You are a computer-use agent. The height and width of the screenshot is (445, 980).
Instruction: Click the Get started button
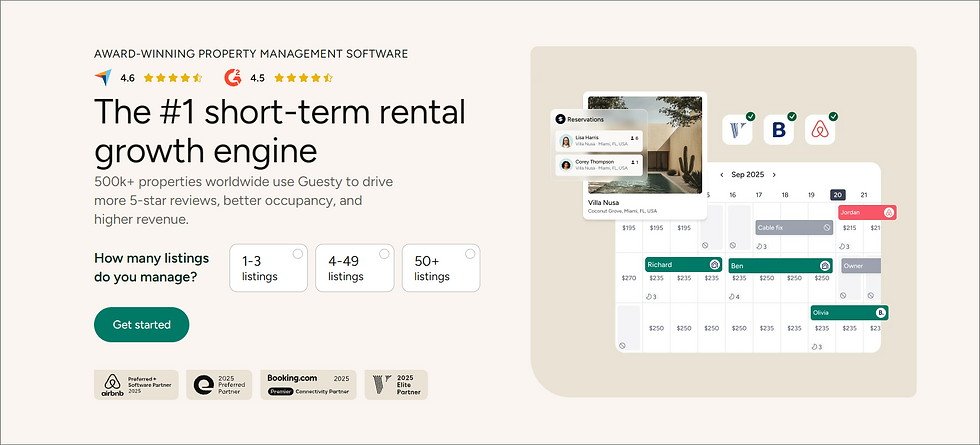click(142, 324)
